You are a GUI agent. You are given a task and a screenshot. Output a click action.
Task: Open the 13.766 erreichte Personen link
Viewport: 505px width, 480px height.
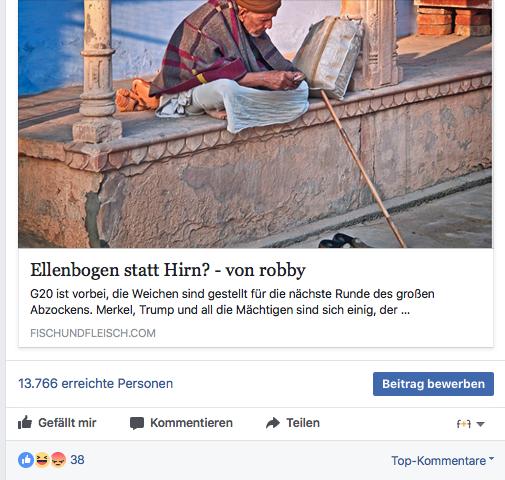click(x=96, y=383)
